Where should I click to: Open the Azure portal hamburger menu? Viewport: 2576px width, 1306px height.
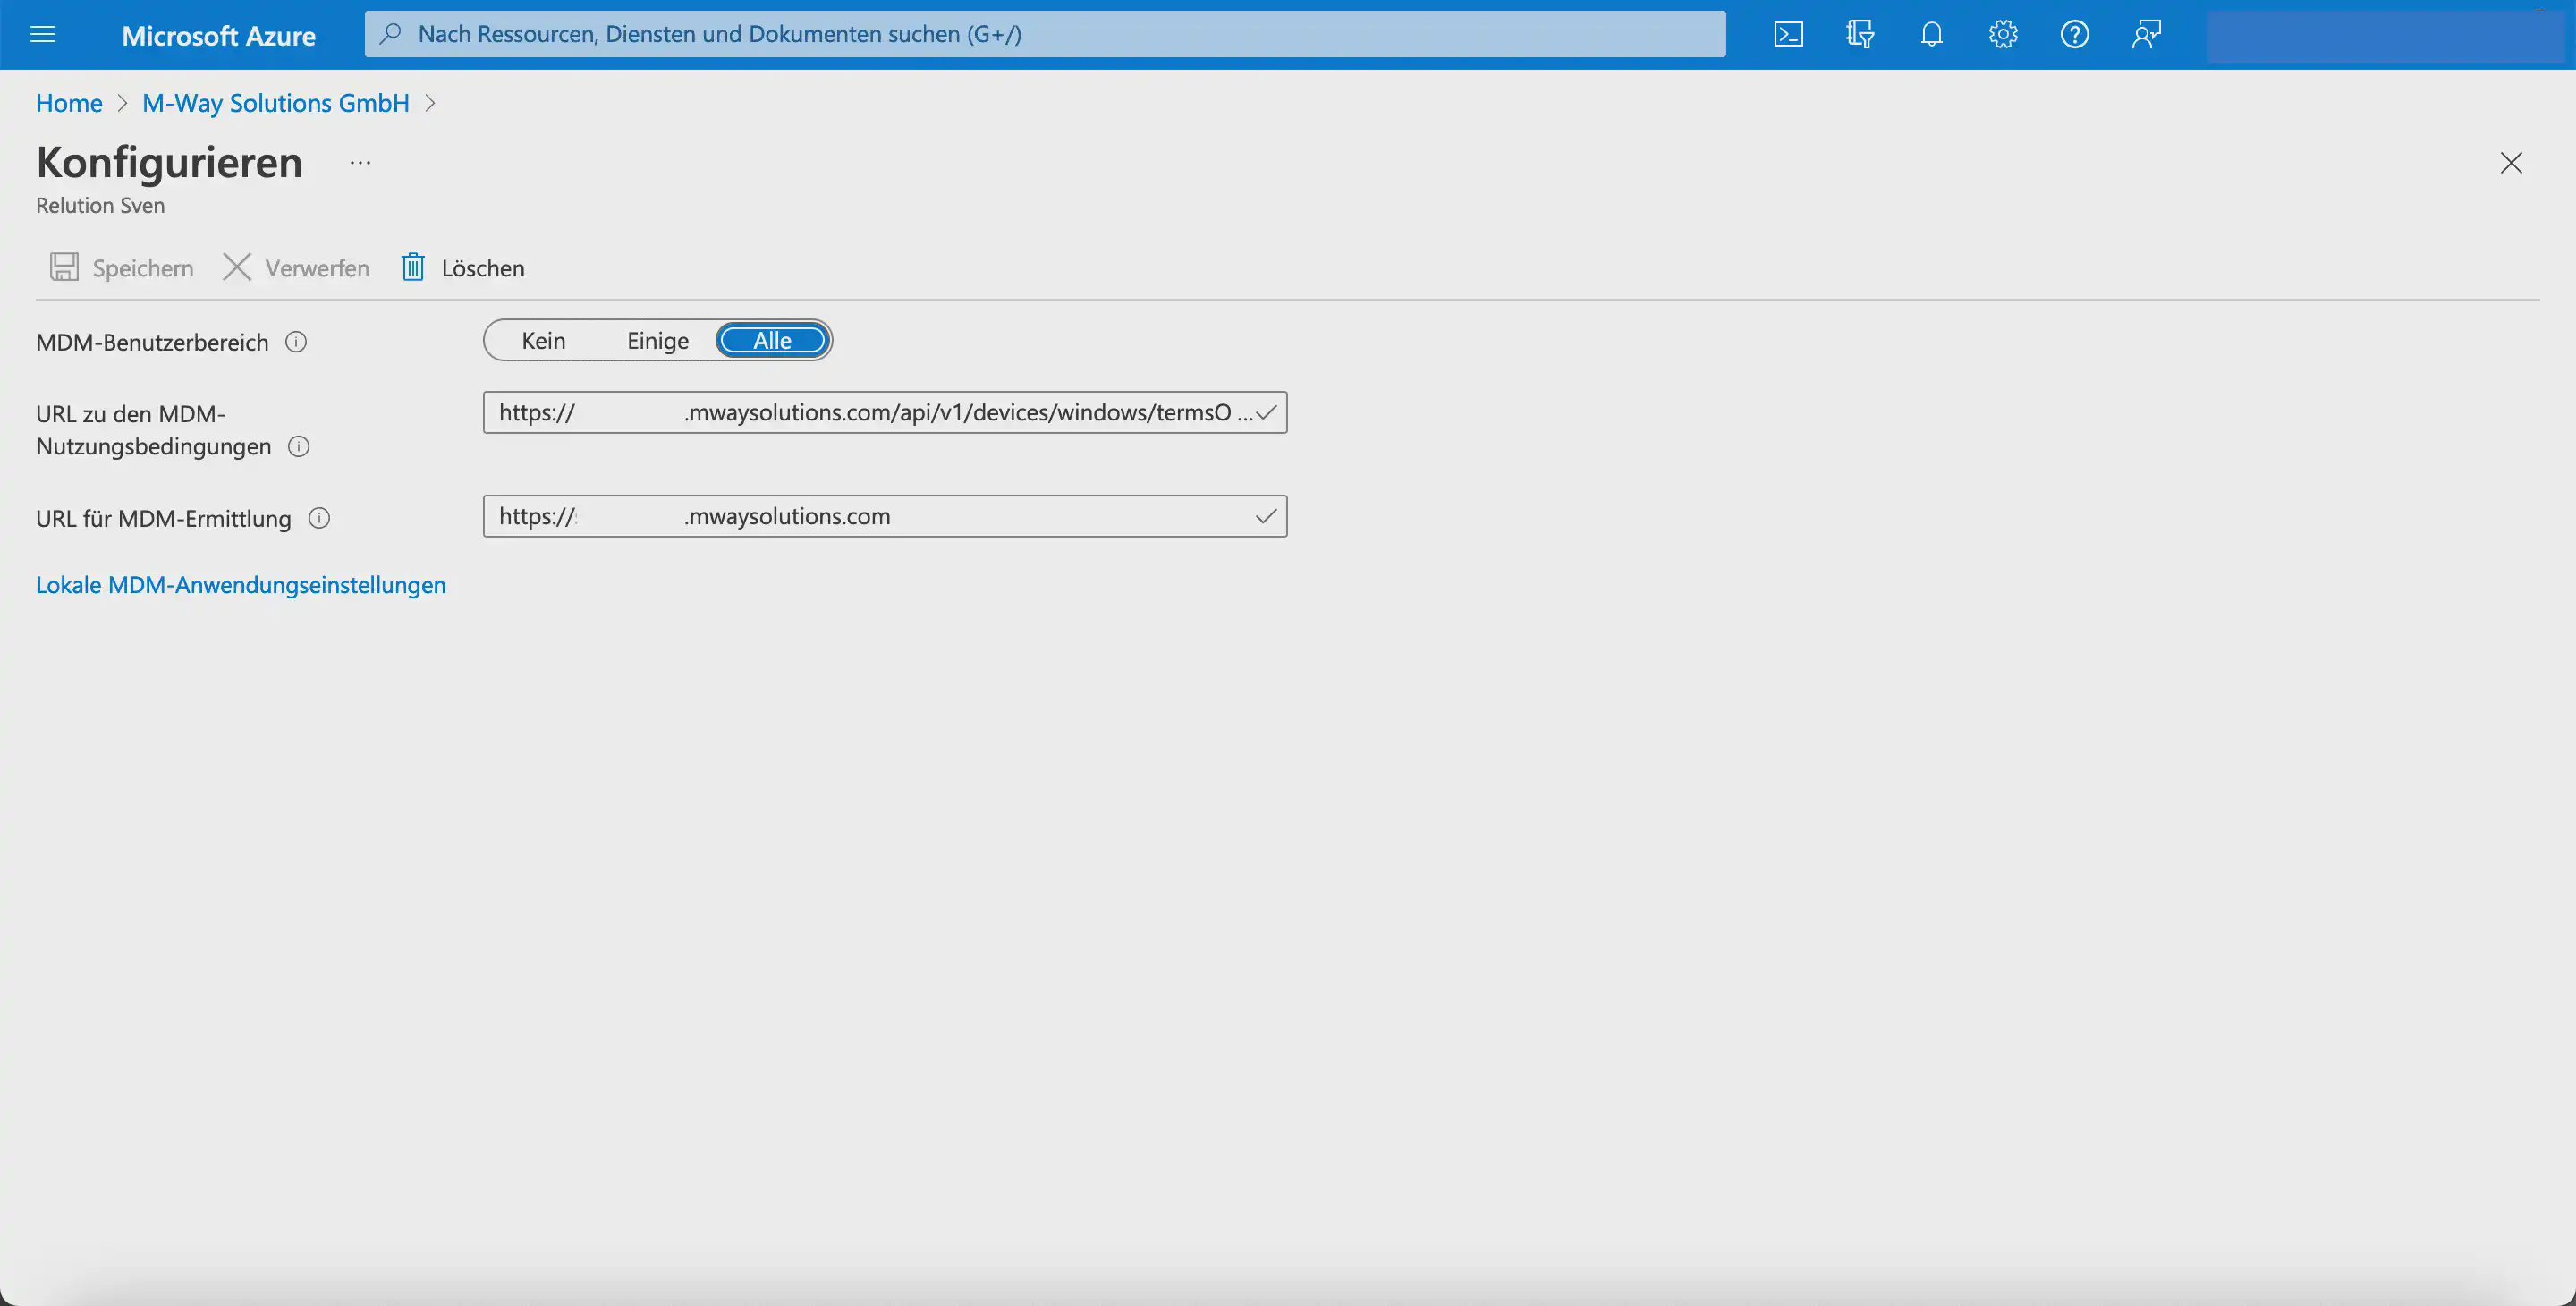(x=43, y=35)
